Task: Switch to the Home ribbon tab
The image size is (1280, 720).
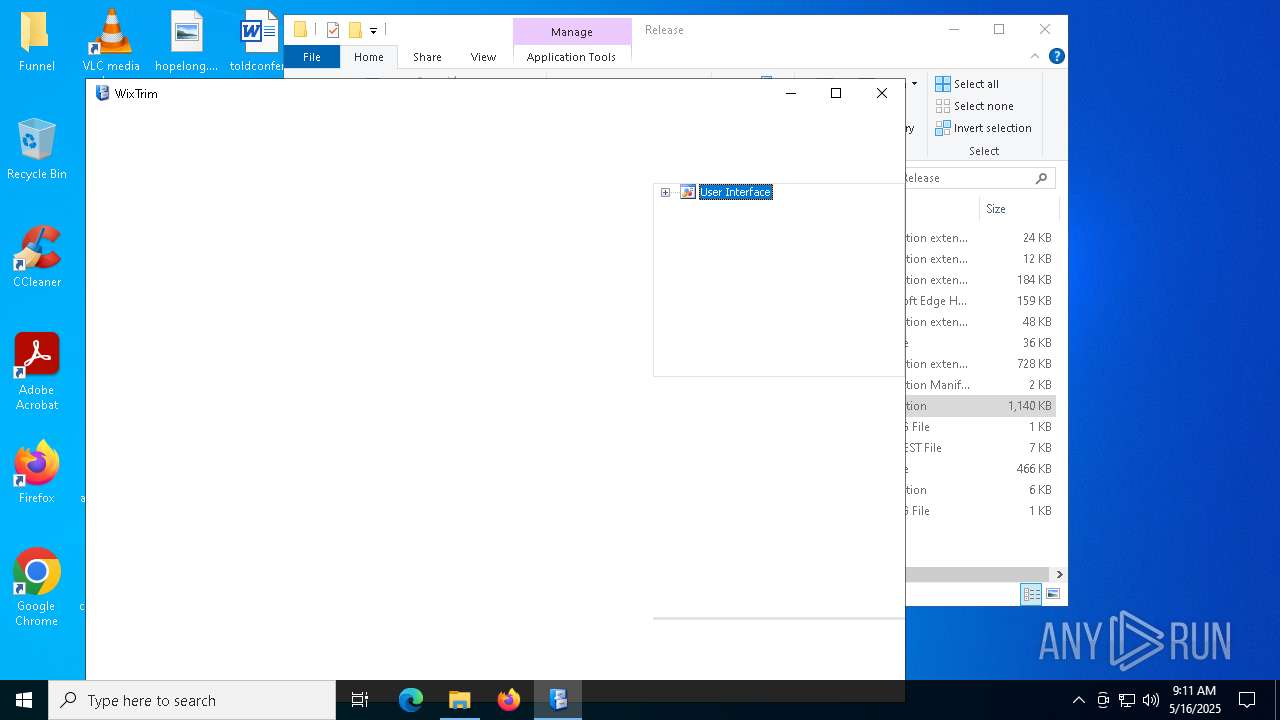Action: [x=369, y=57]
